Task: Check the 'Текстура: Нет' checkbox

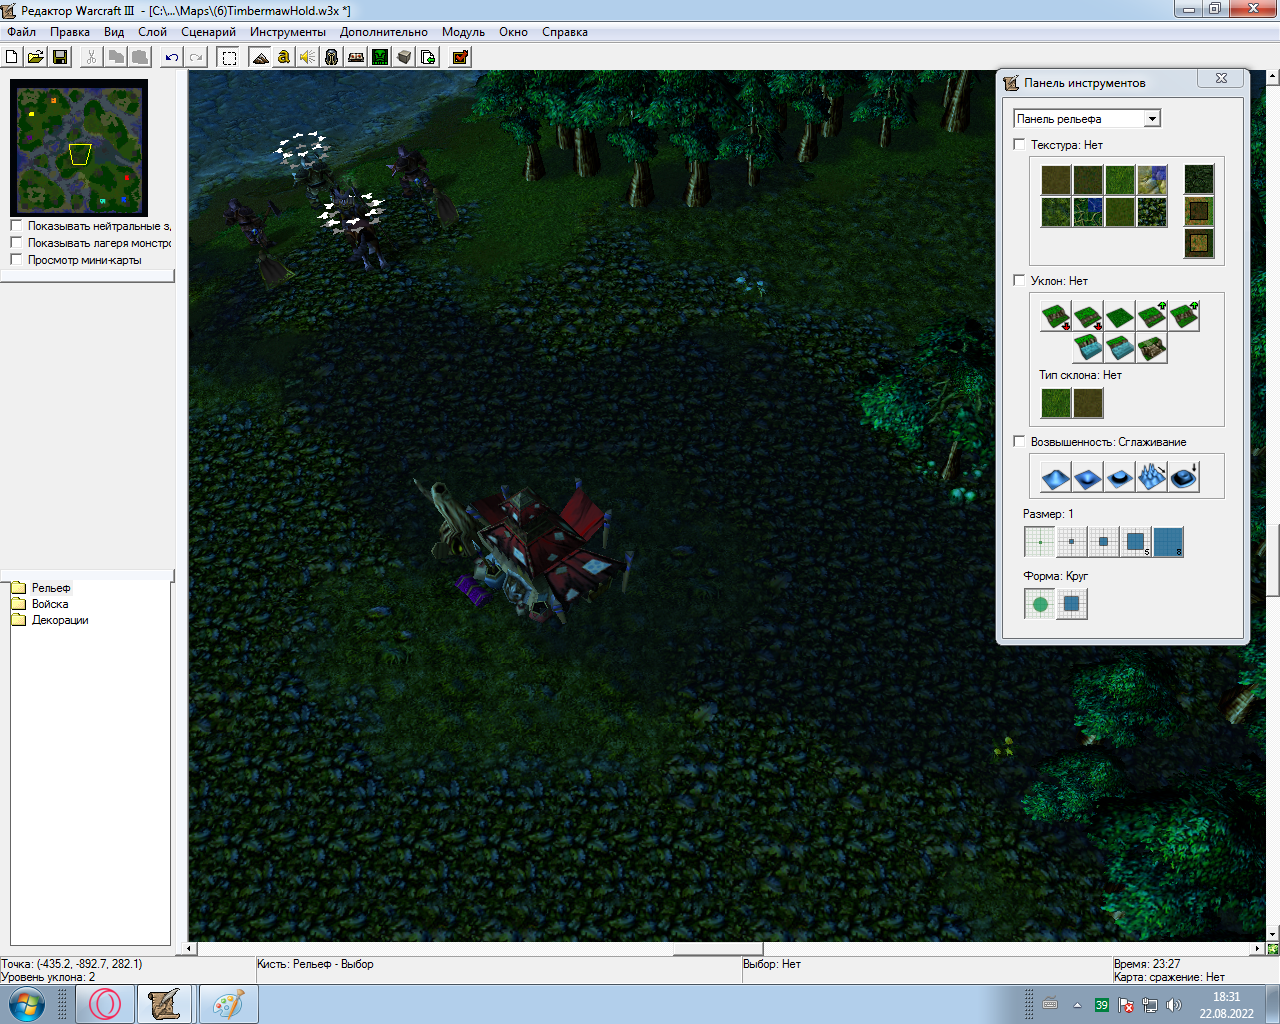Action: click(1019, 145)
